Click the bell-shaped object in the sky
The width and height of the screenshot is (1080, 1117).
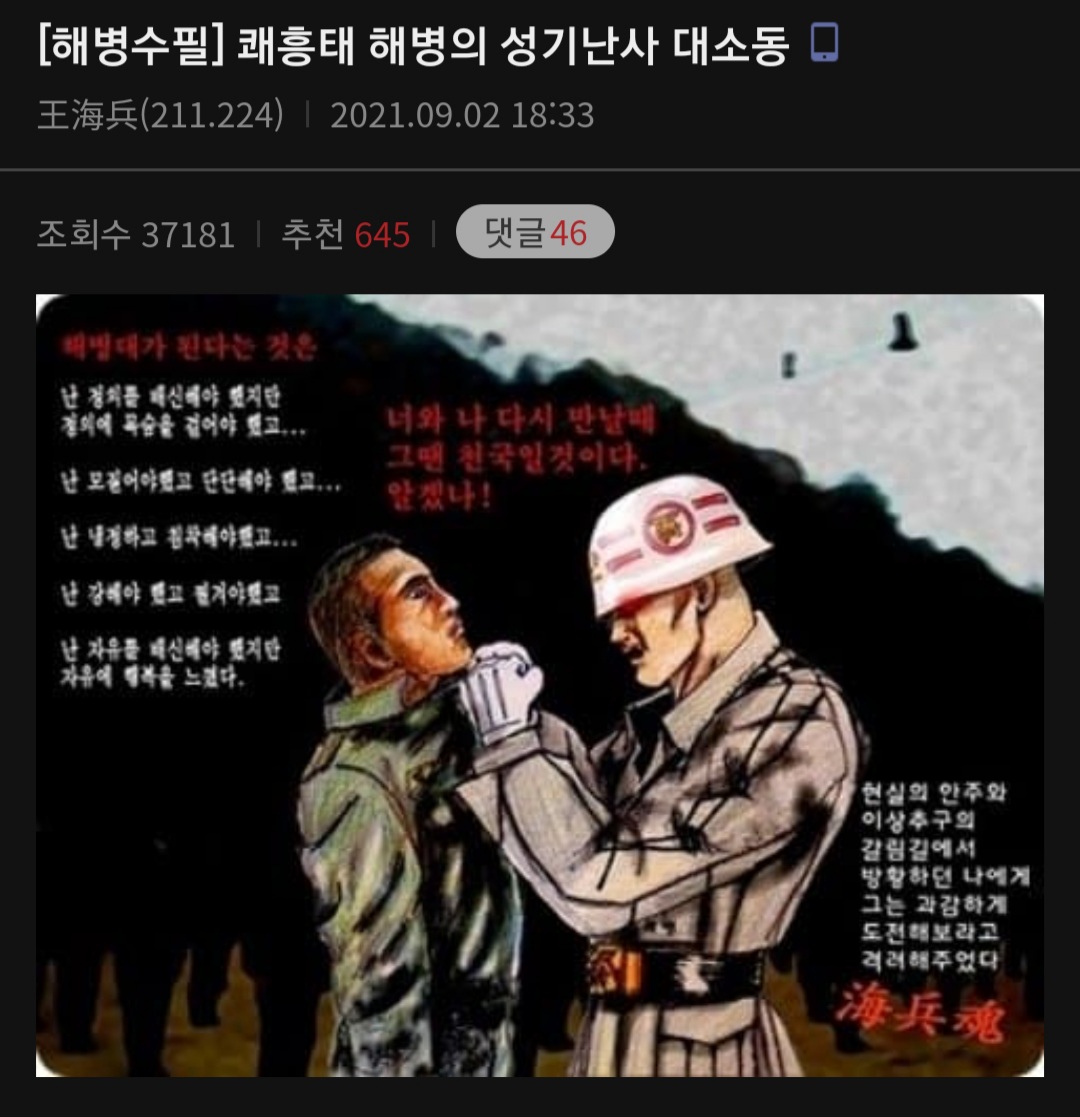[903, 332]
